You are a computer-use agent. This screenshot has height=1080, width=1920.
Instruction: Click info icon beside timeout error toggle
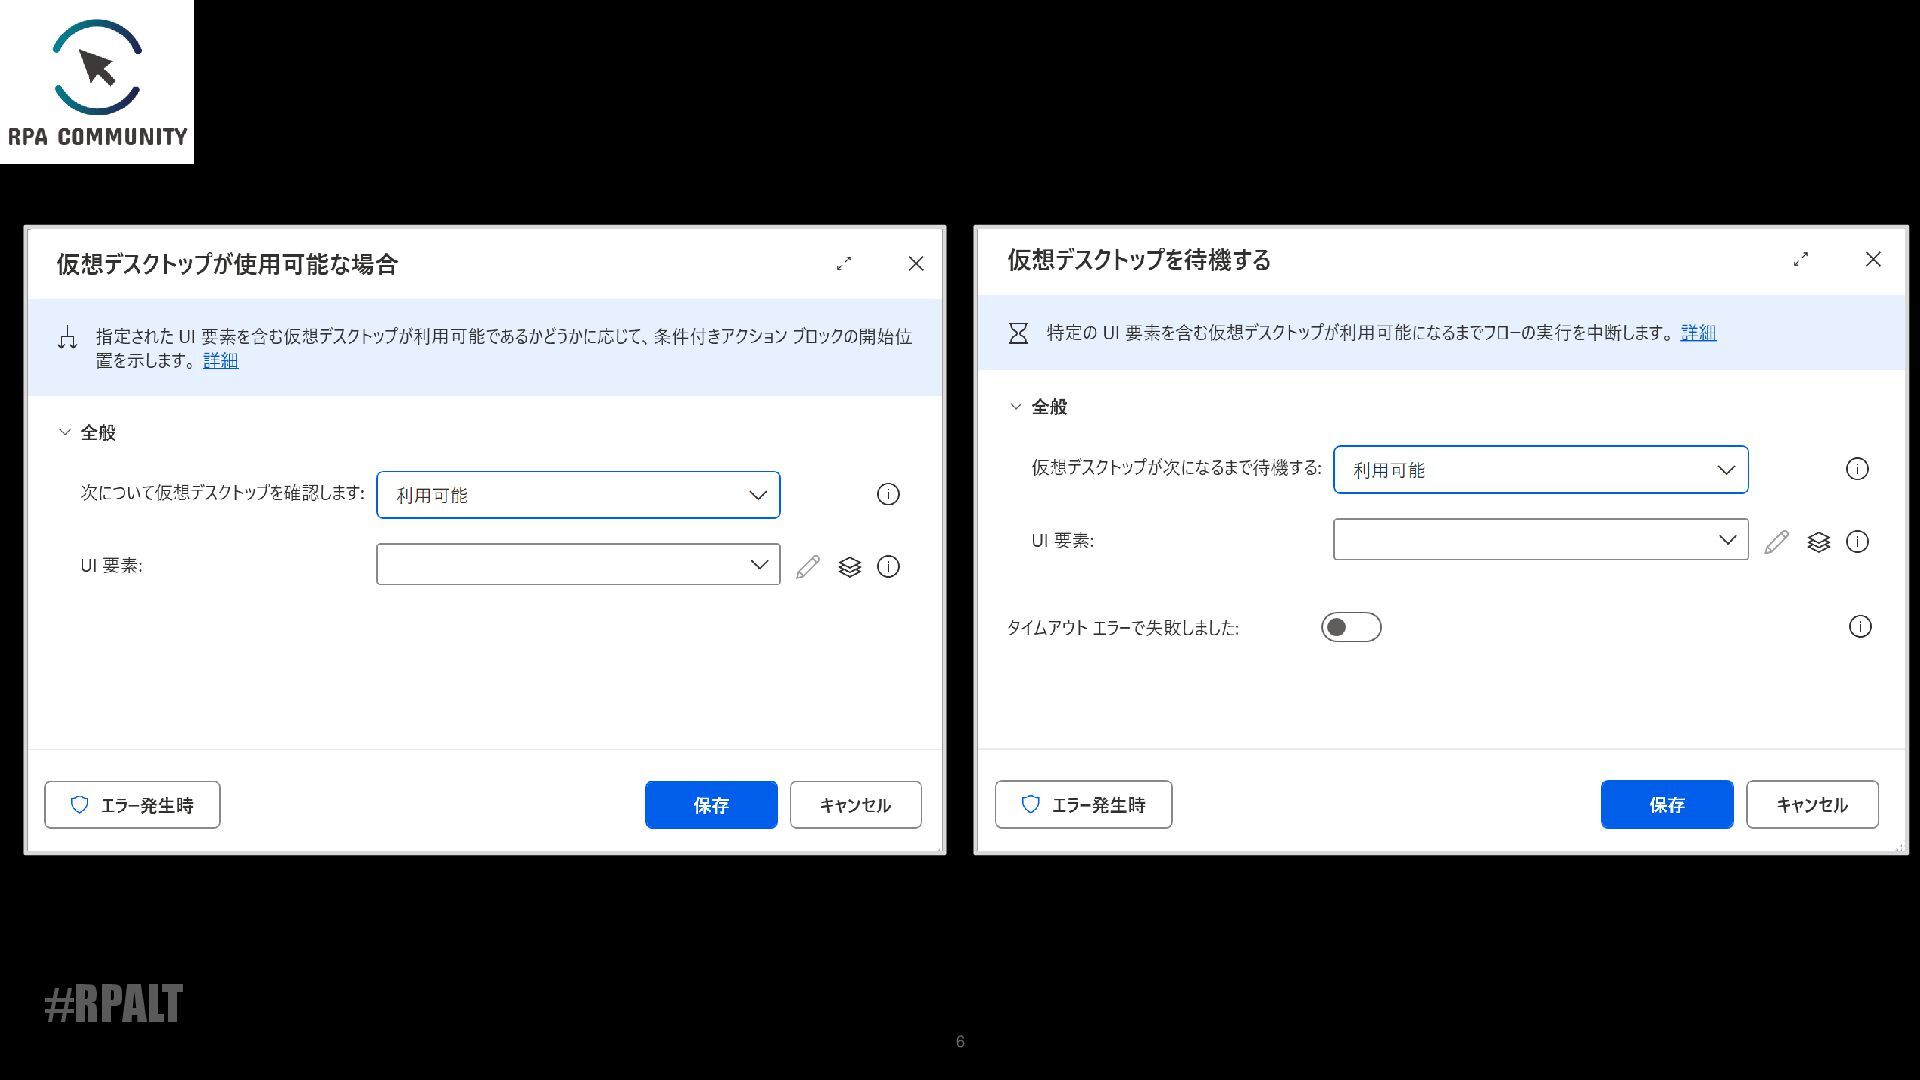(1859, 627)
